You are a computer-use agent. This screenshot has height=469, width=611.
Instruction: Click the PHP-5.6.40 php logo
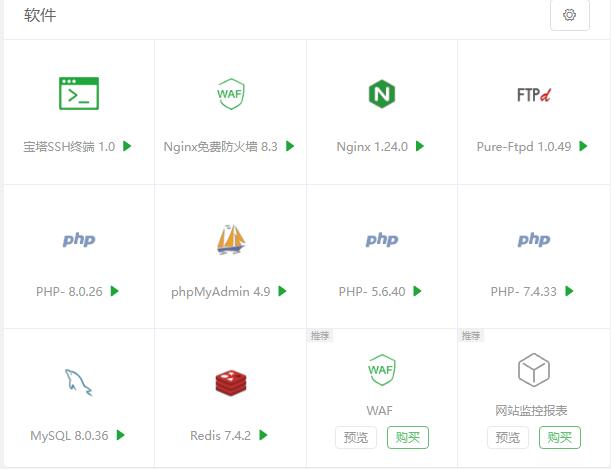382,239
